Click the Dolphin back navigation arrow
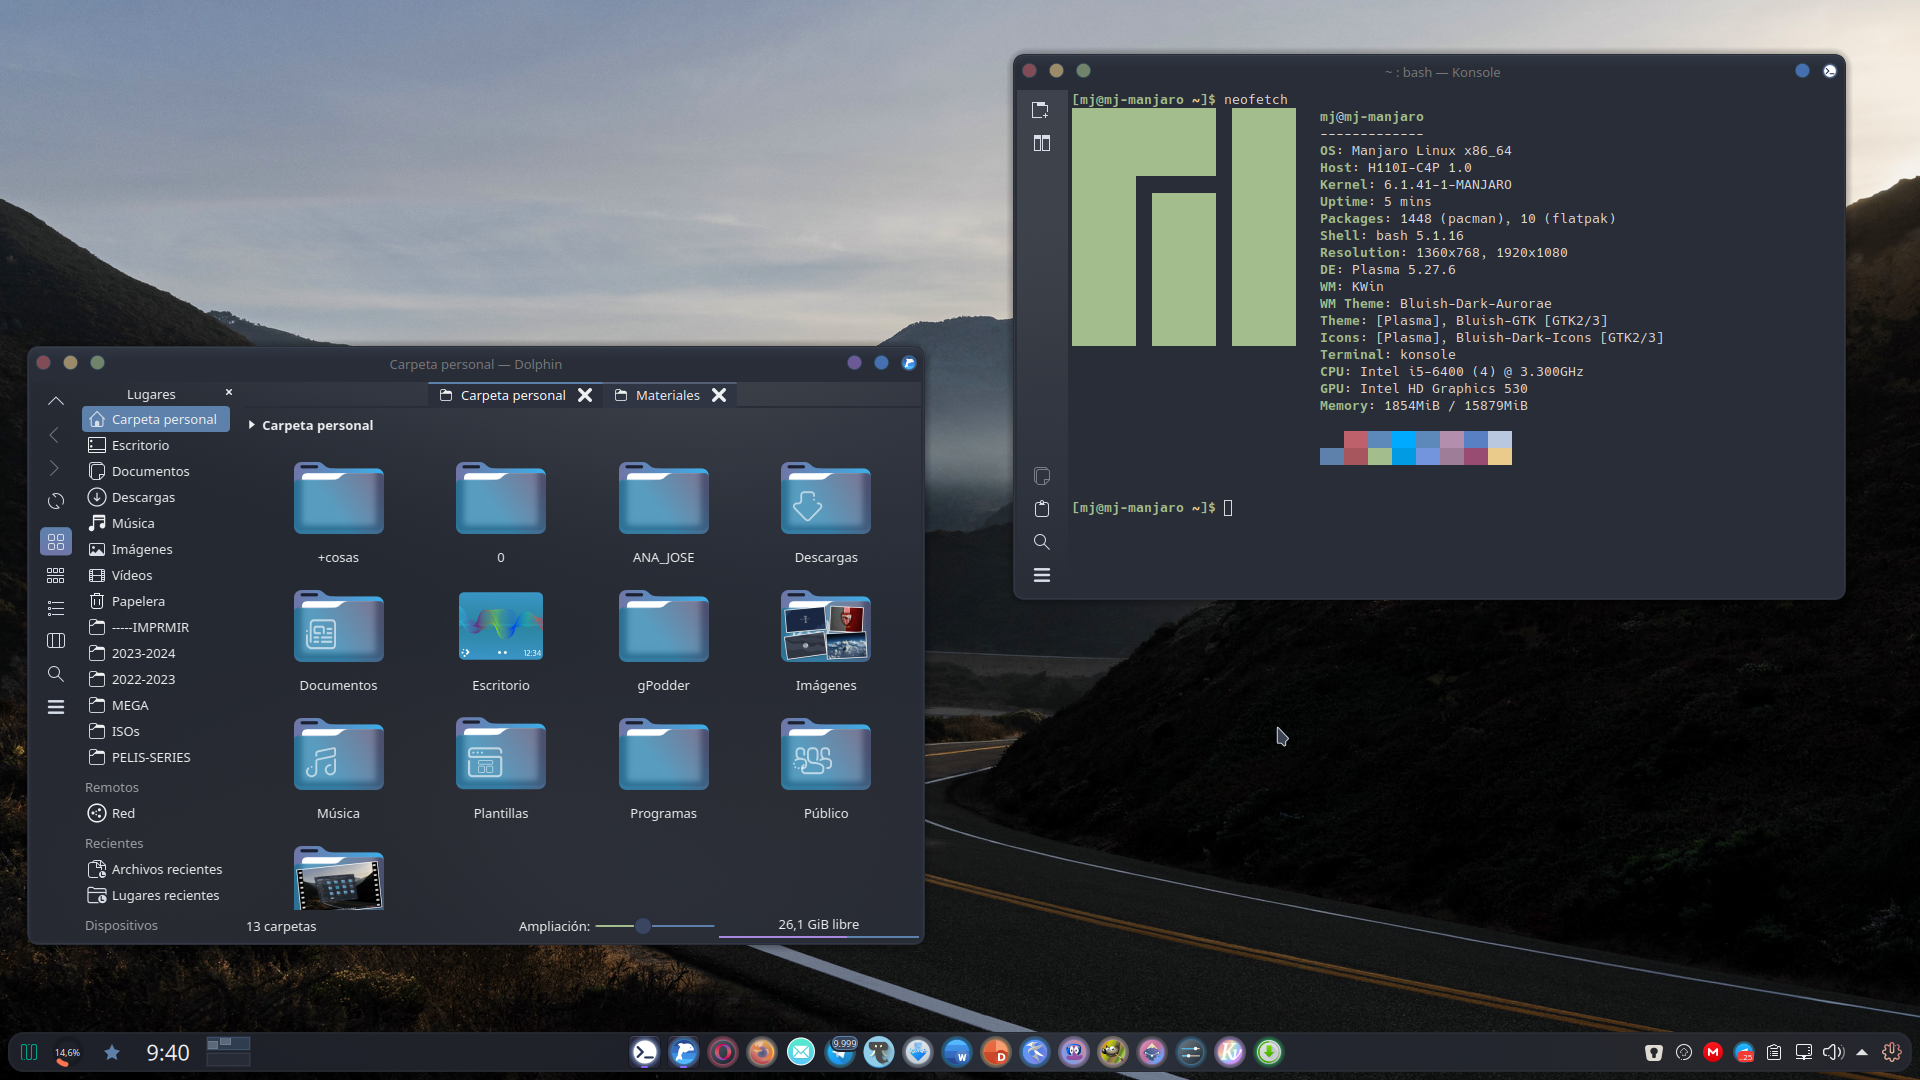The width and height of the screenshot is (1920, 1080). tap(54, 435)
